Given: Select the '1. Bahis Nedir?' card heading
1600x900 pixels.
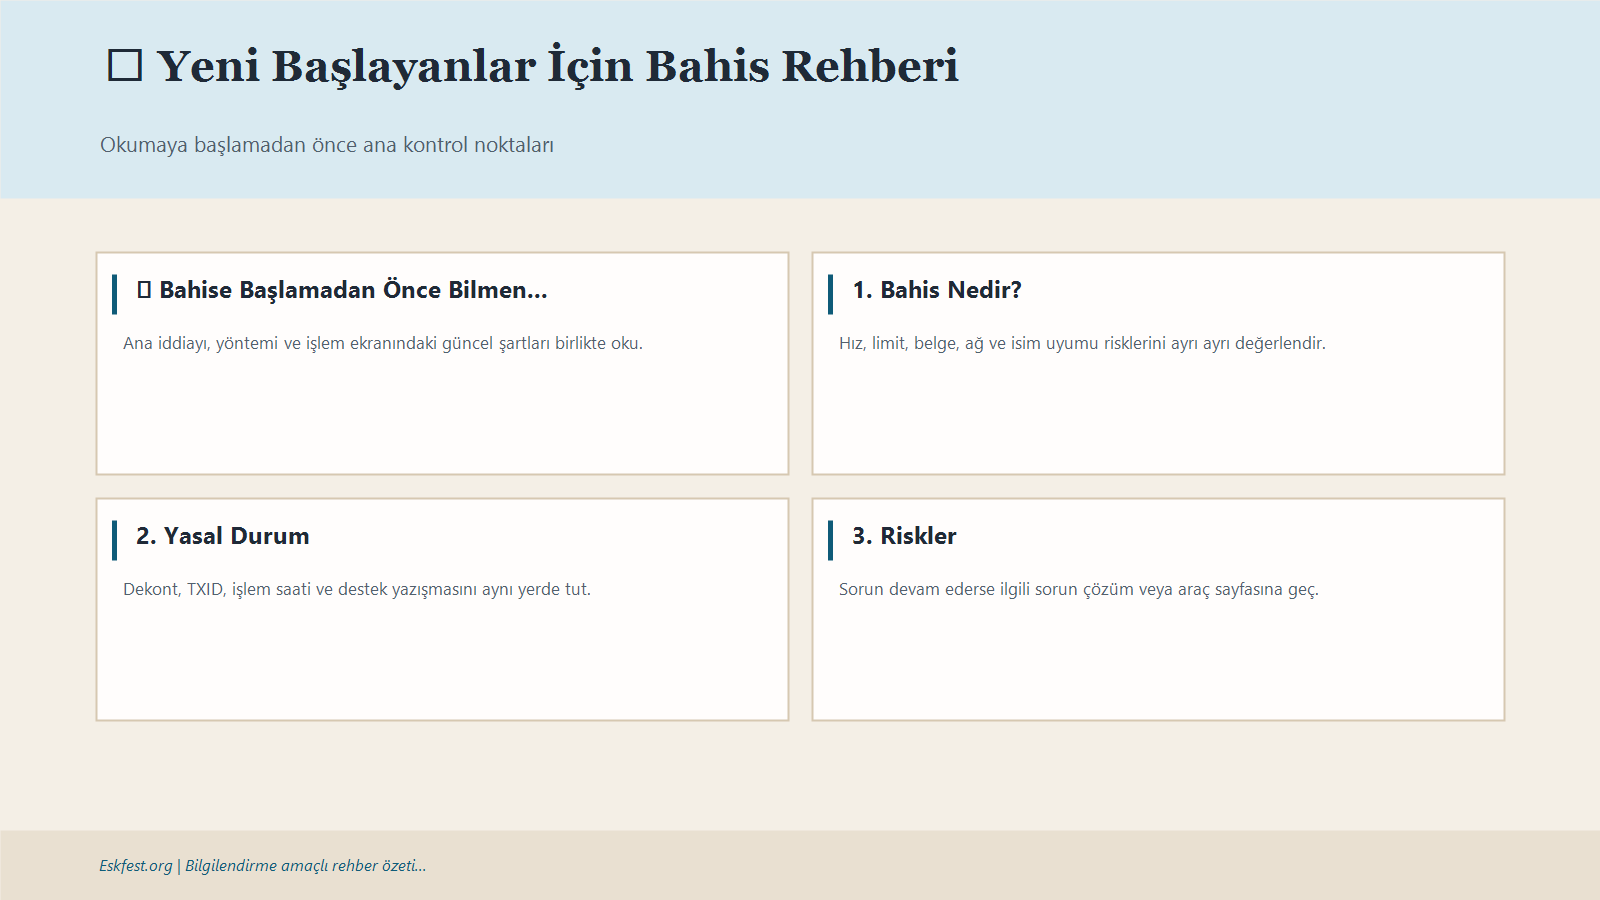Looking at the screenshot, I should point(937,290).
